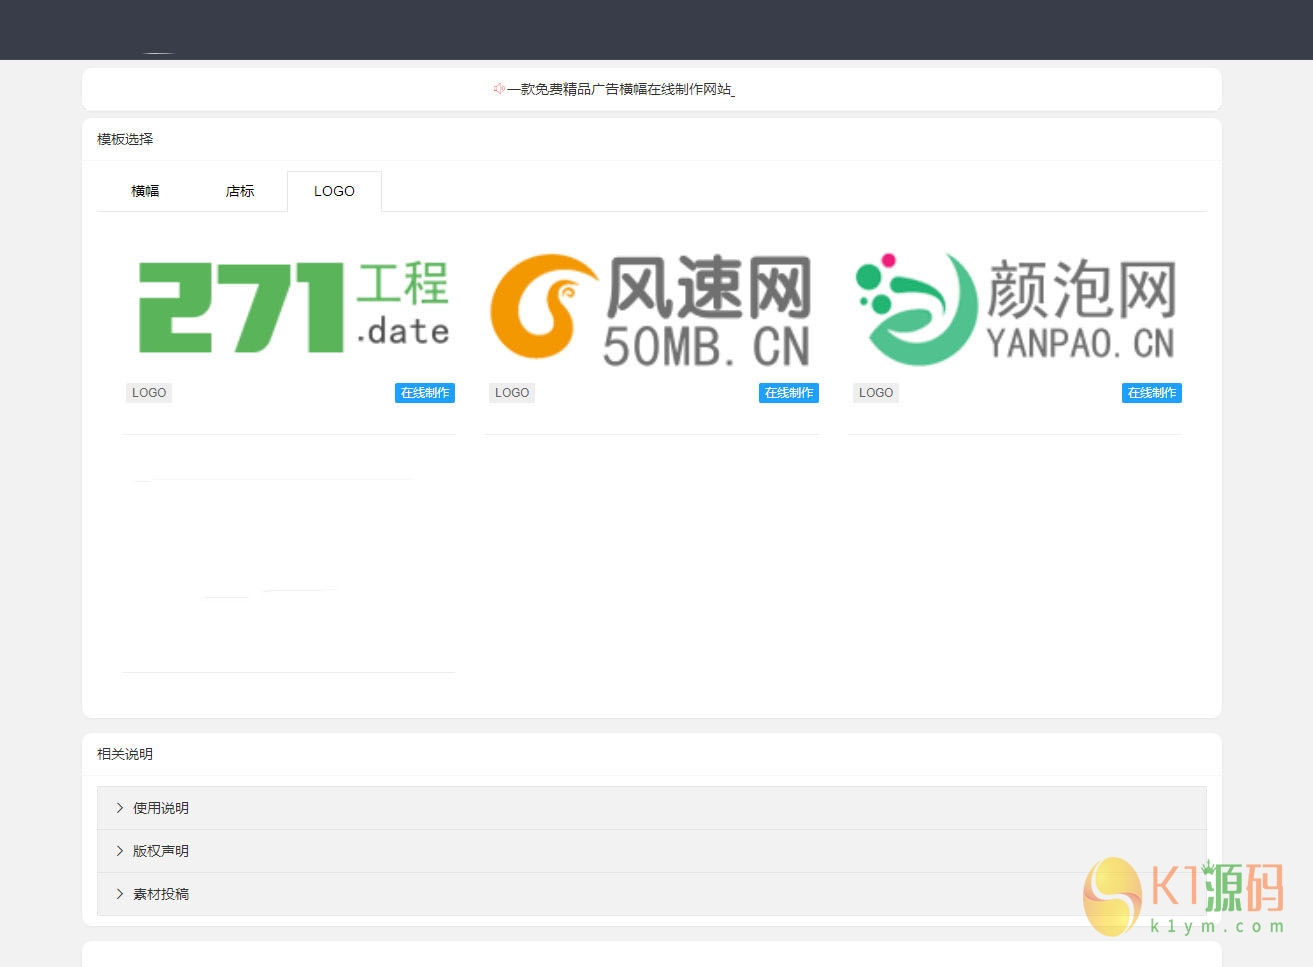
Task: Click 在线制作 under the 风速网 logo
Action: 788,393
